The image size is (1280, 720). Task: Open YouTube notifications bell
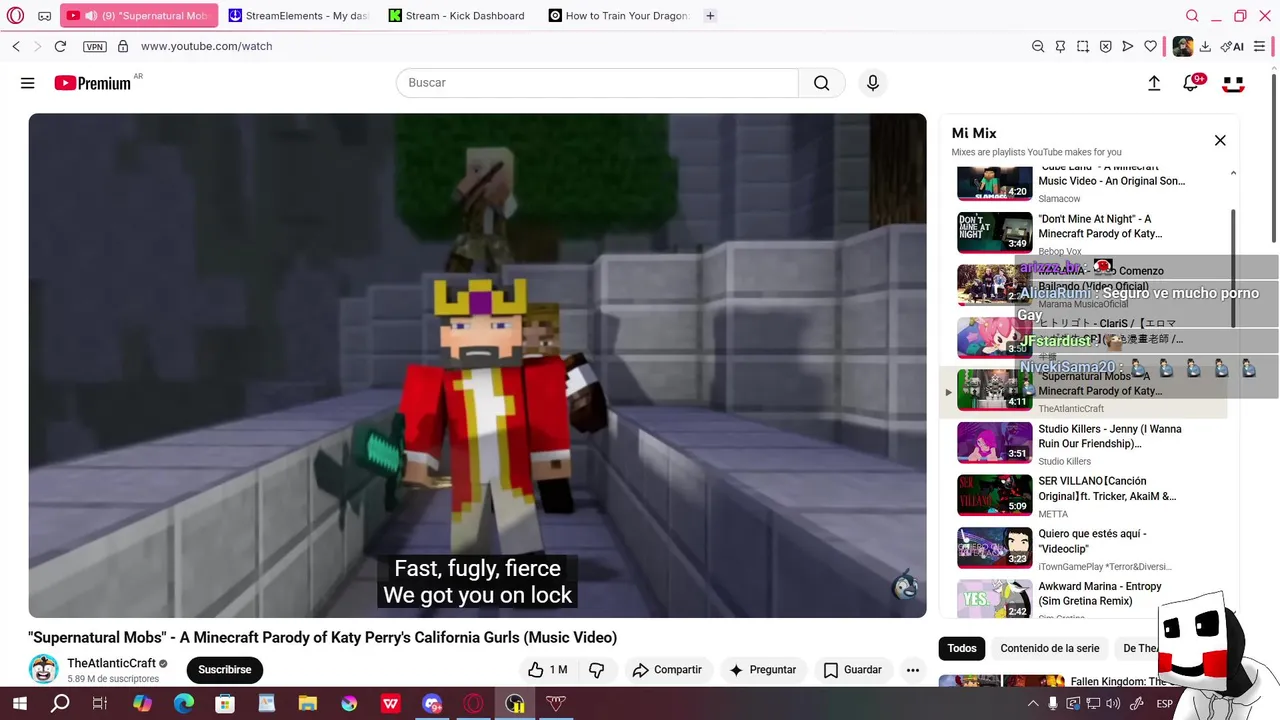[x=1191, y=83]
